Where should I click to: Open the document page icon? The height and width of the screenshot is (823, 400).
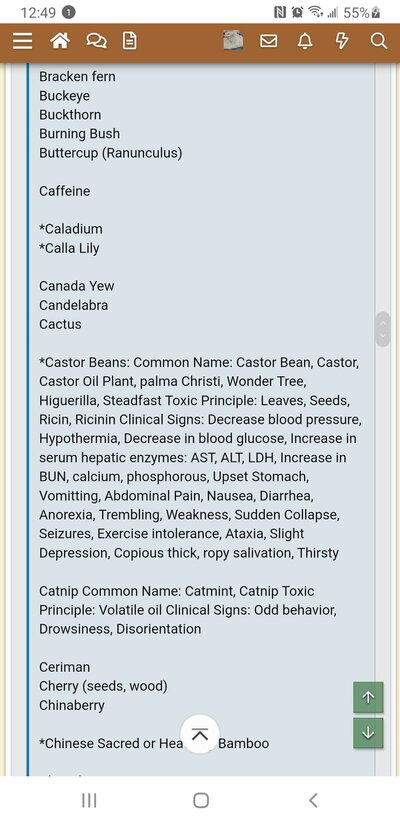130,41
